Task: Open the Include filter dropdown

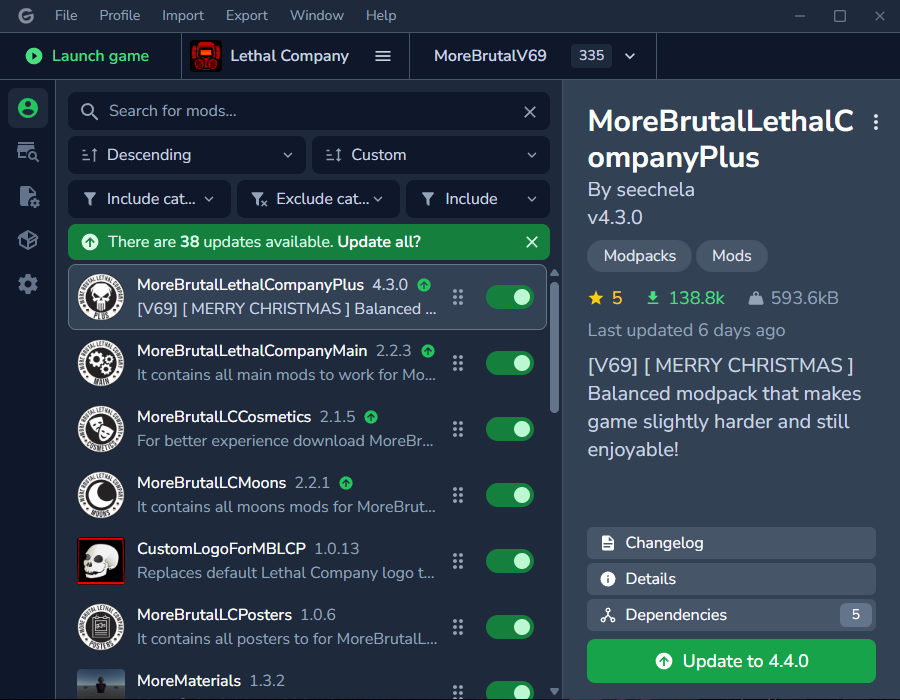Action: [478, 199]
